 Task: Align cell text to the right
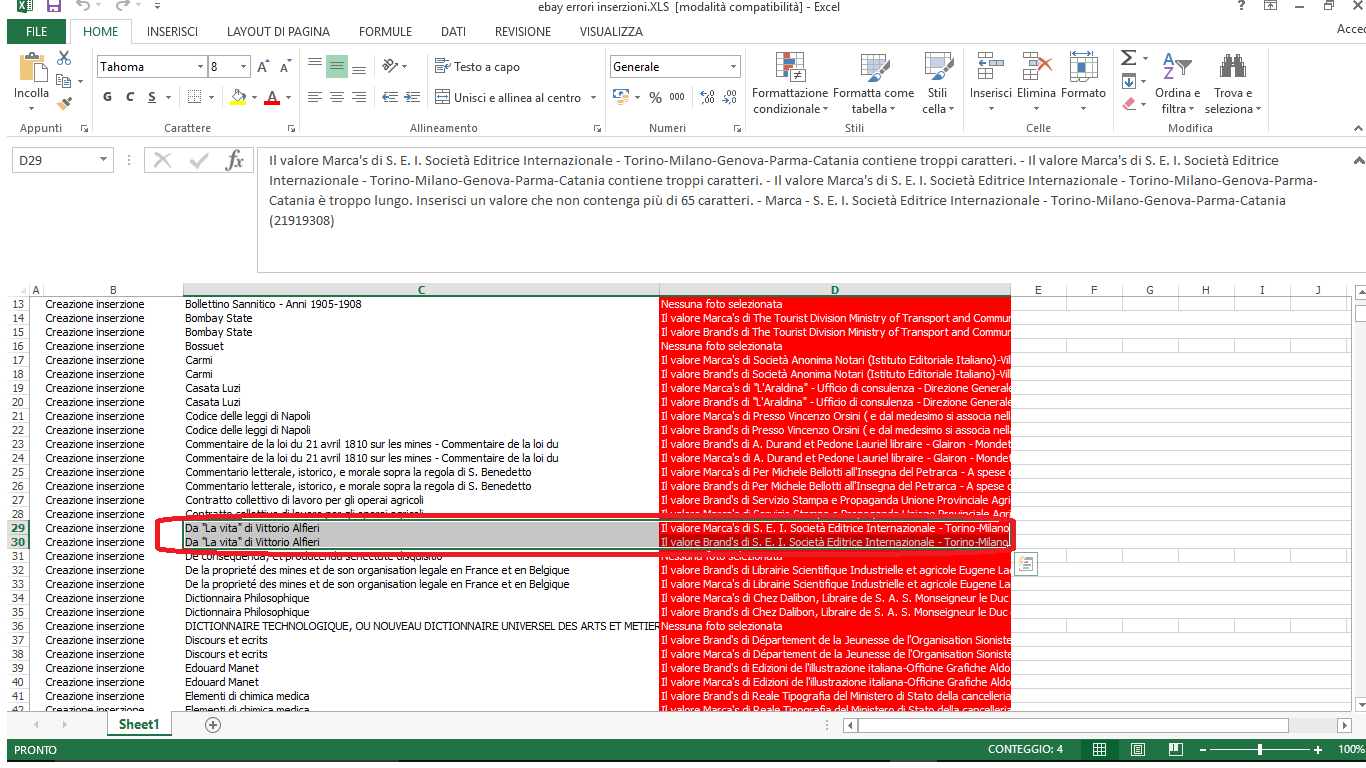(359, 97)
